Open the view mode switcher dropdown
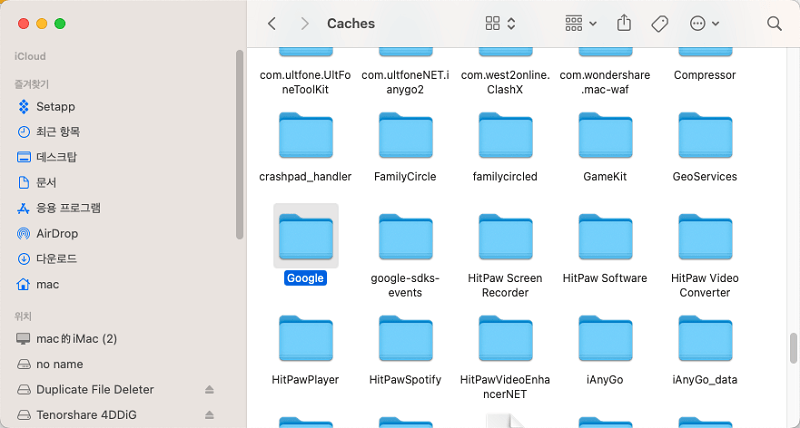Screen dimensions: 800x428 click(x=500, y=23)
